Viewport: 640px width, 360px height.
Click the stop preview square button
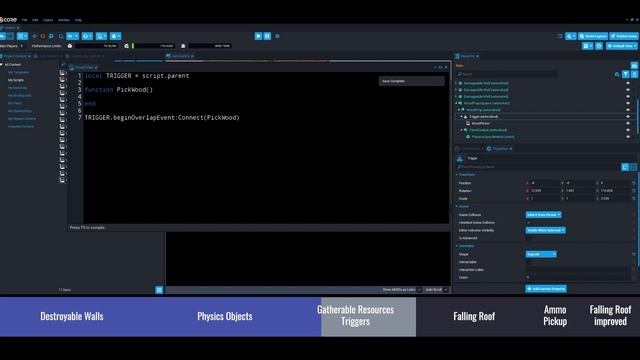278,36
